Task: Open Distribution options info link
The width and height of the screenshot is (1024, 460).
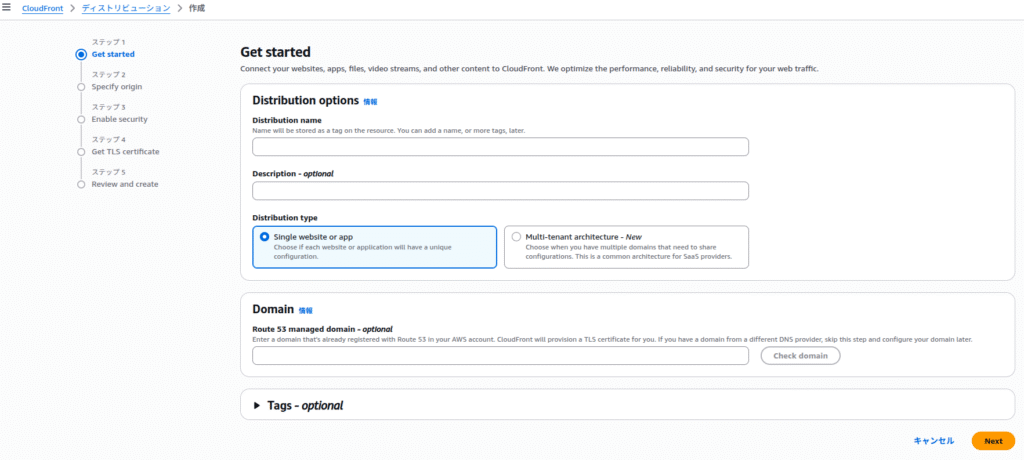Action: click(x=370, y=102)
